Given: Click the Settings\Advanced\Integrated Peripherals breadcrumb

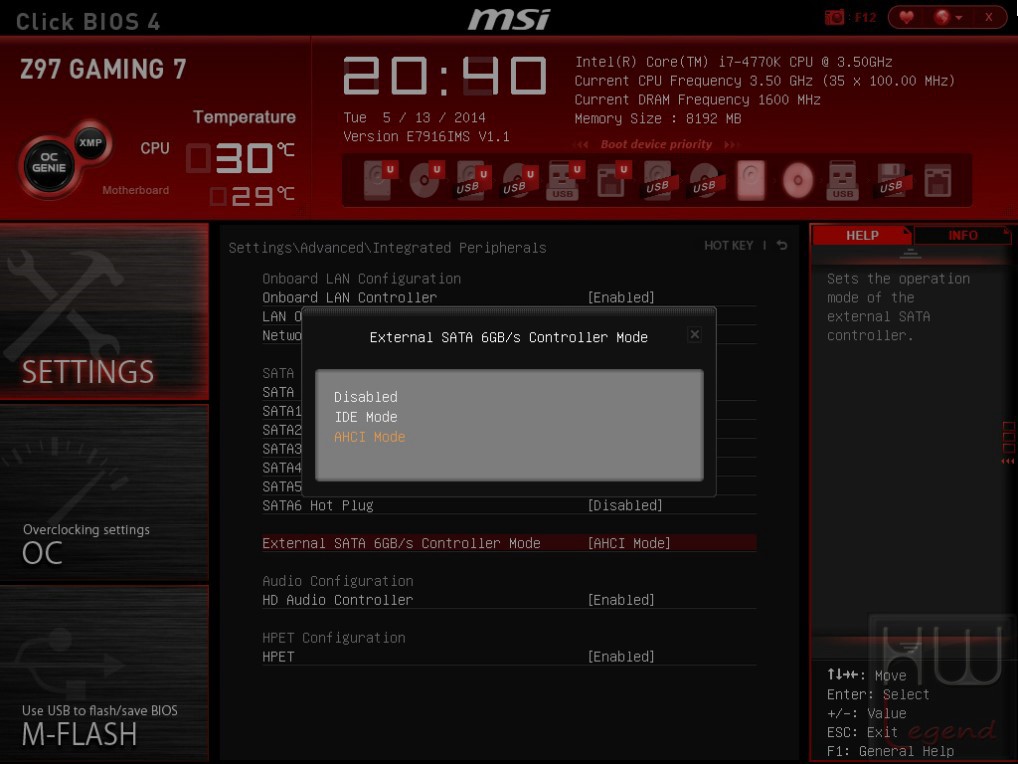Looking at the screenshot, I should pos(387,247).
